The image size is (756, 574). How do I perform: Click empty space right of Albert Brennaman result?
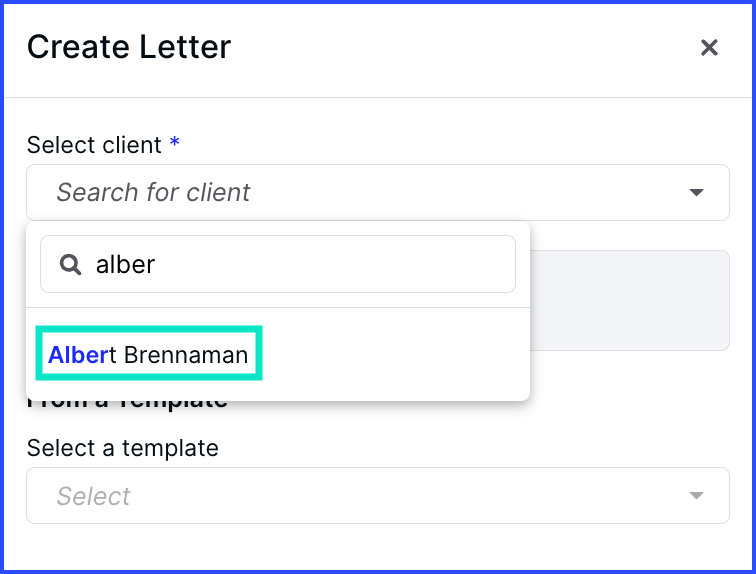[400, 354]
